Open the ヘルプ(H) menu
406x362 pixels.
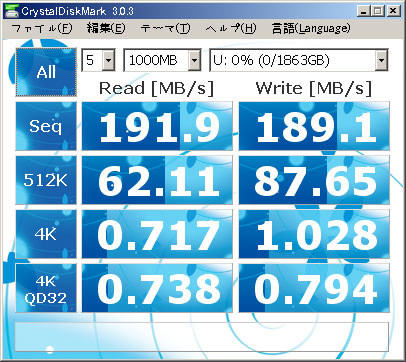tap(231, 28)
